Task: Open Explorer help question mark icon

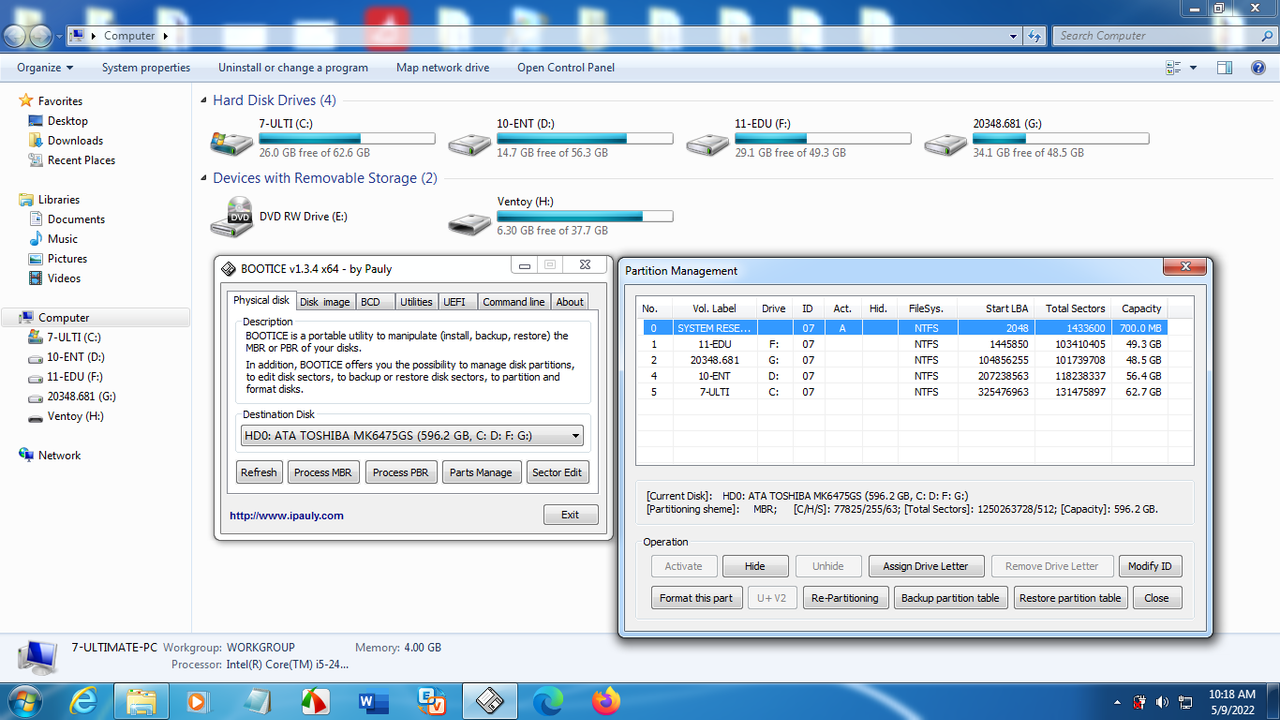Action: pos(1259,68)
